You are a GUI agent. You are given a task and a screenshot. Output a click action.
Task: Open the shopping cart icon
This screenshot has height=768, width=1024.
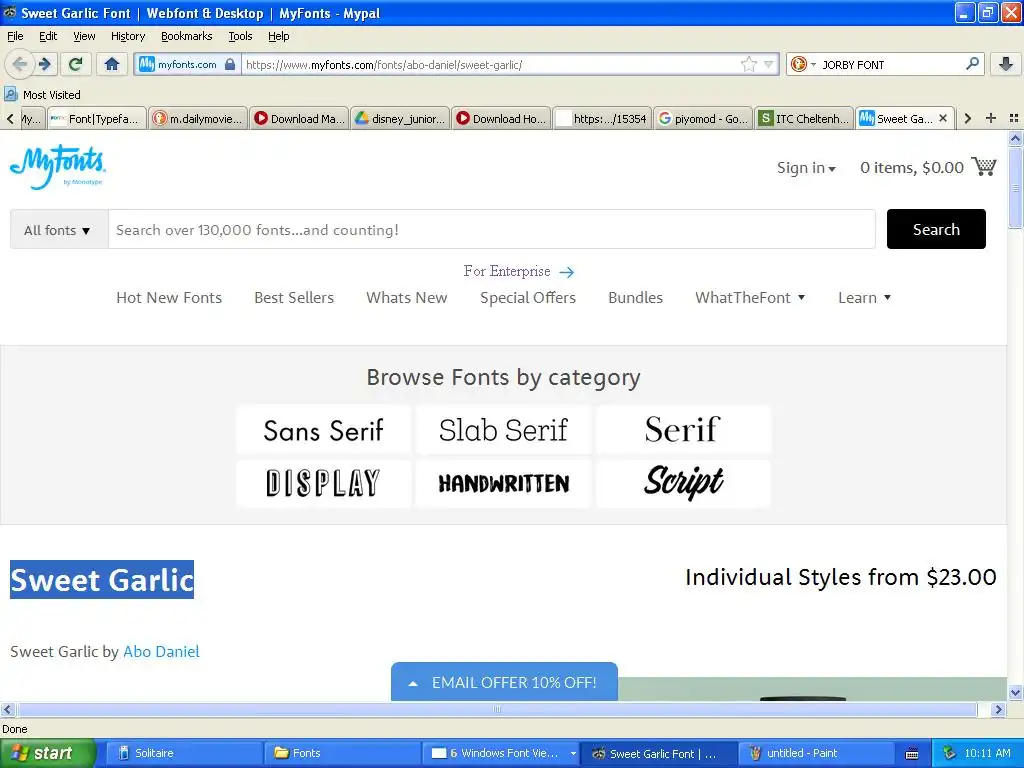click(984, 167)
